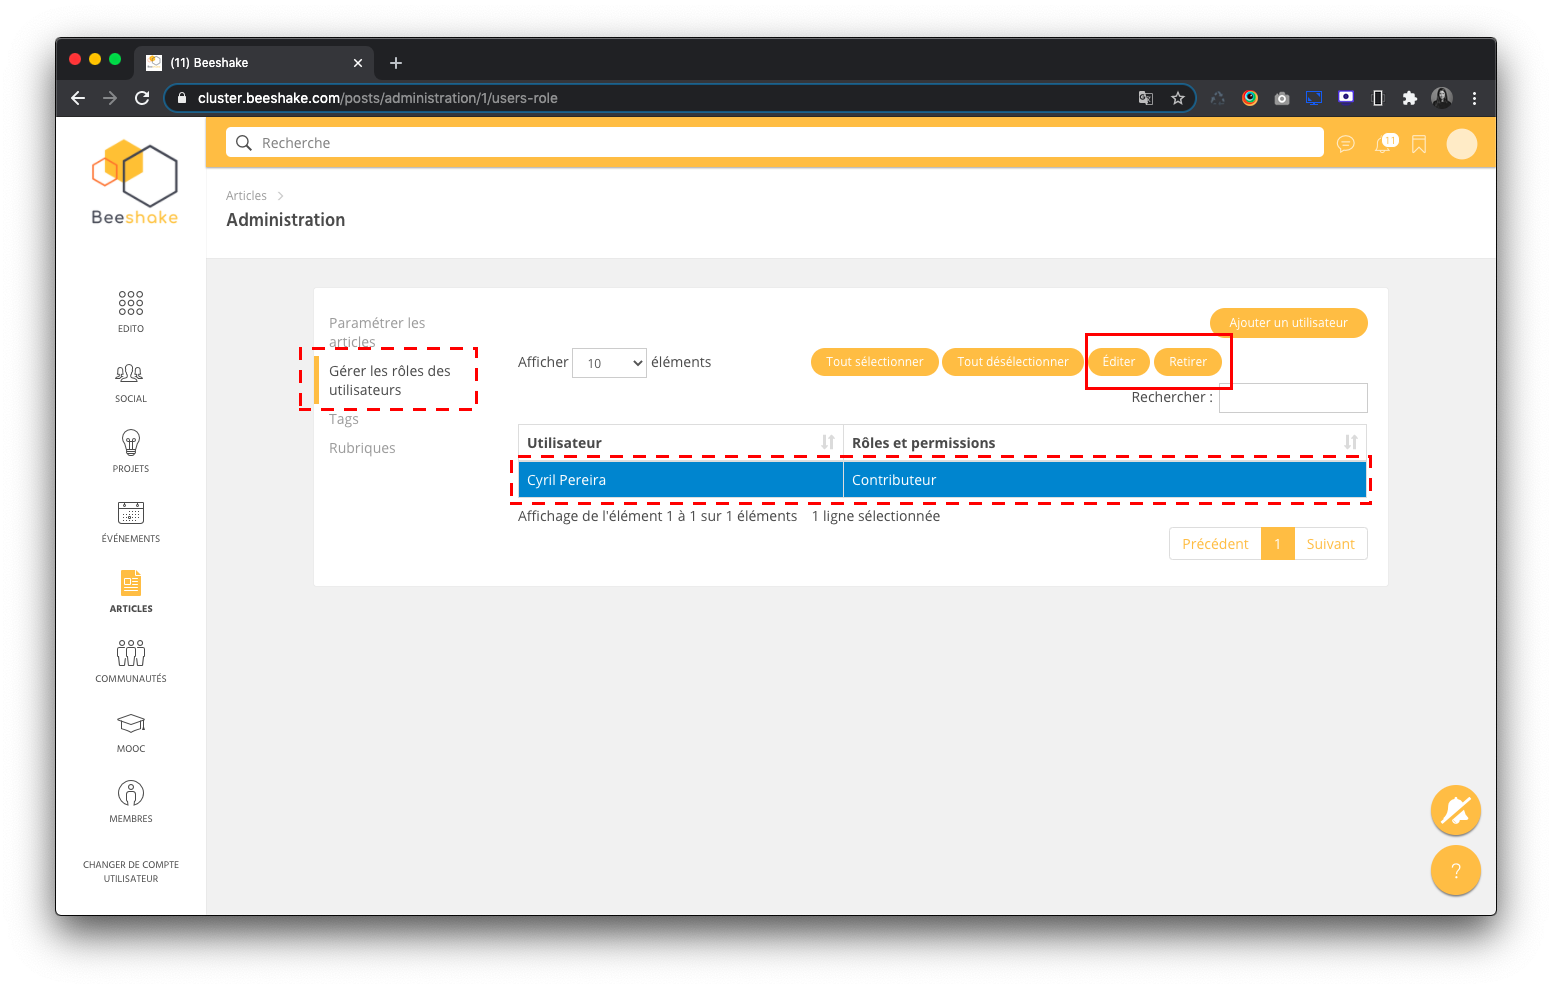Click the Articles breadcrumb link

(246, 196)
